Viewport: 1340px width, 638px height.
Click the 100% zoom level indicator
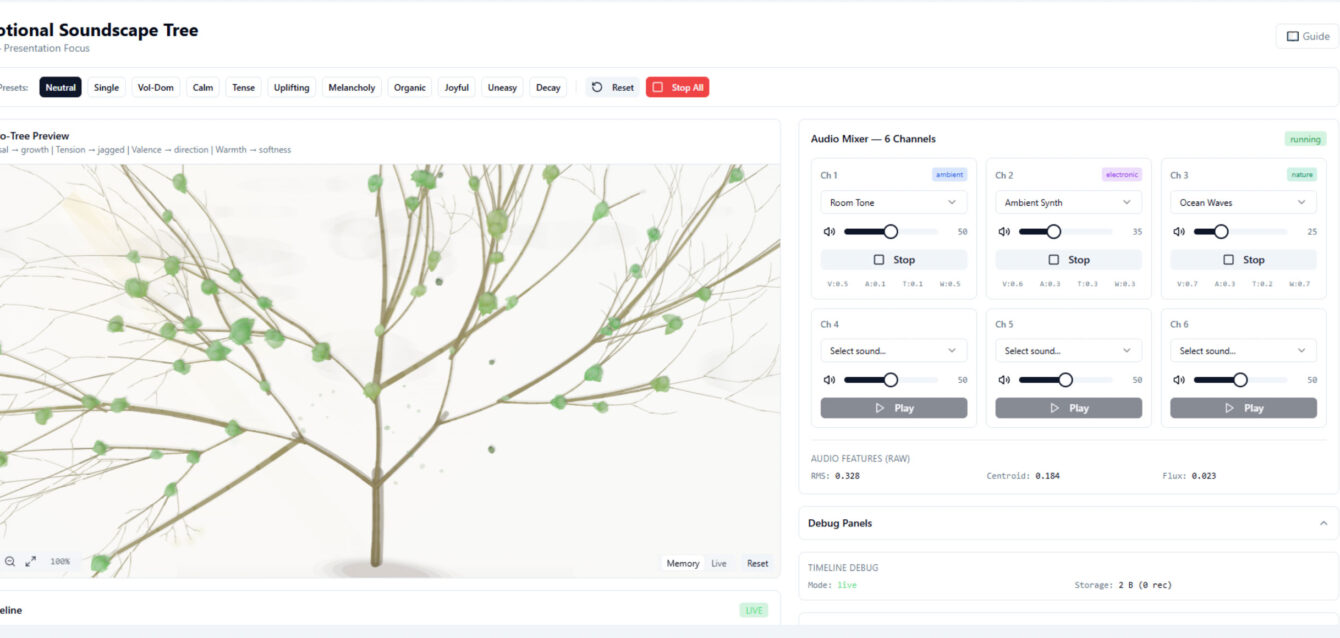58,561
